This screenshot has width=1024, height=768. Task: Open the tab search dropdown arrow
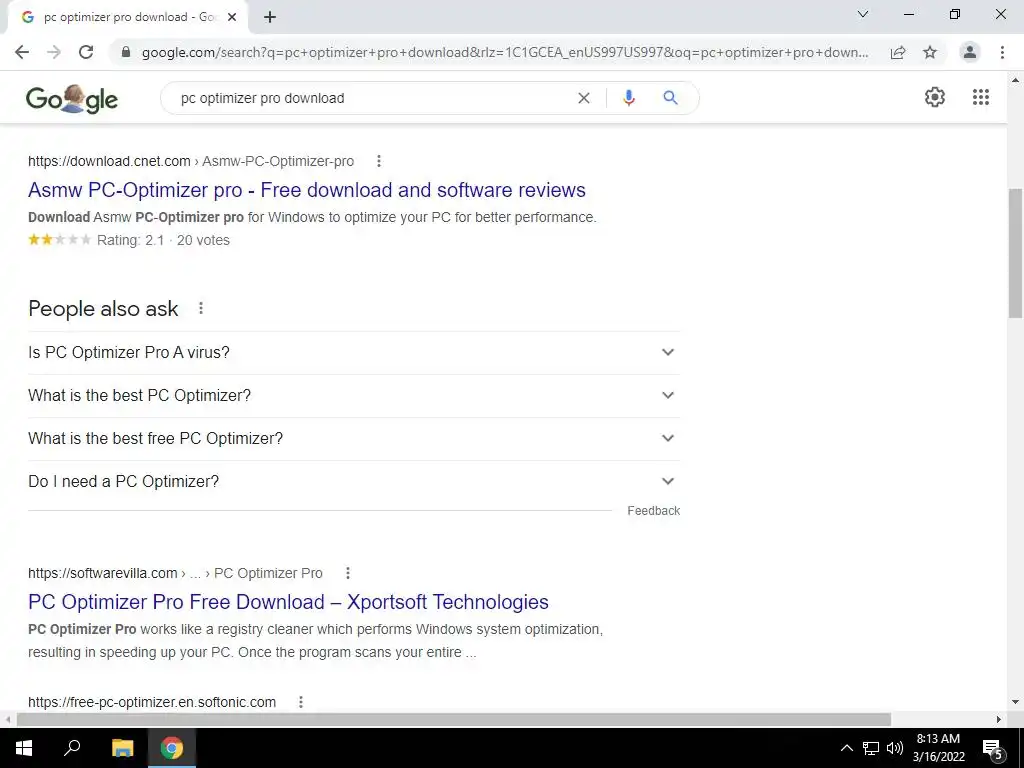click(863, 14)
